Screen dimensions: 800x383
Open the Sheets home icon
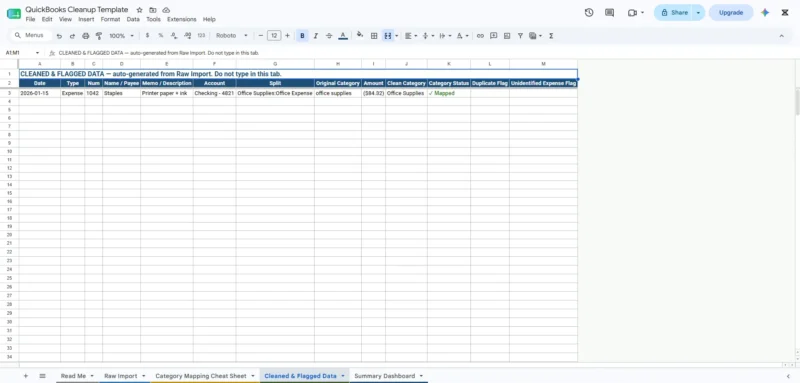coord(14,14)
